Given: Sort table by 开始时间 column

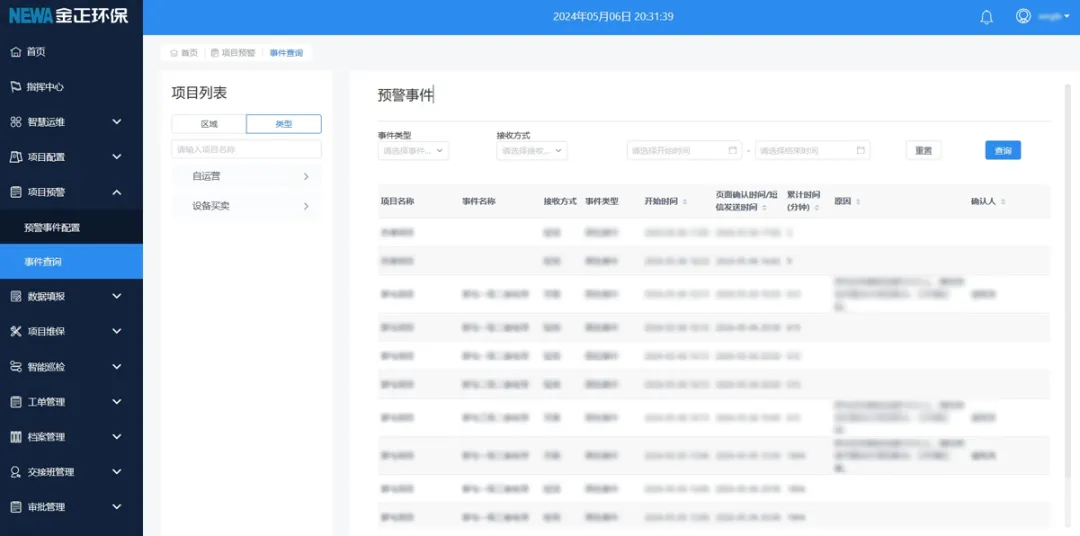Looking at the screenshot, I should click(665, 202).
